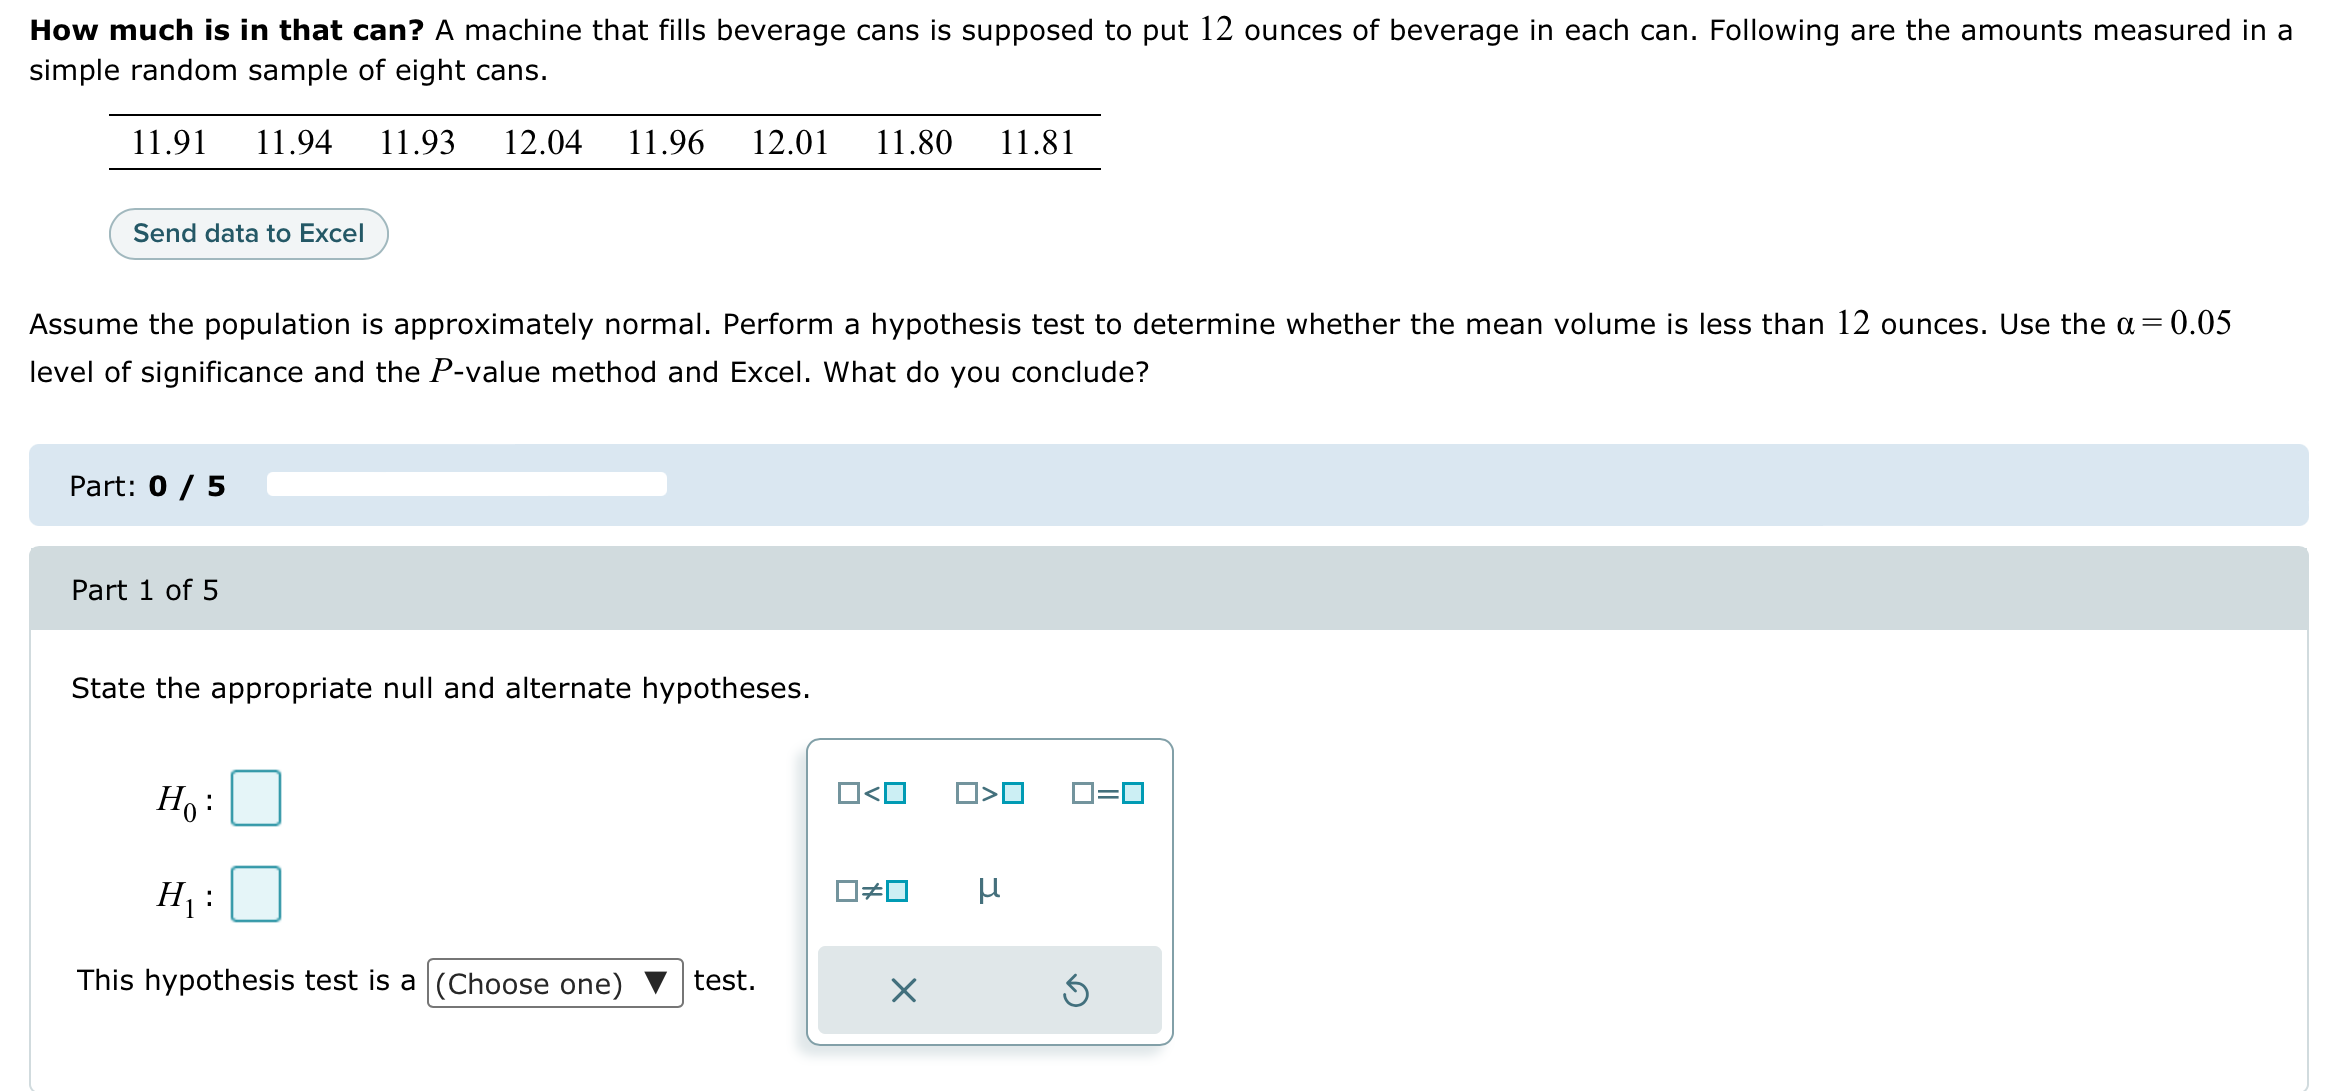Insert the greater-than inequality symbol
Screen dimensions: 2343x1091
(x=988, y=794)
